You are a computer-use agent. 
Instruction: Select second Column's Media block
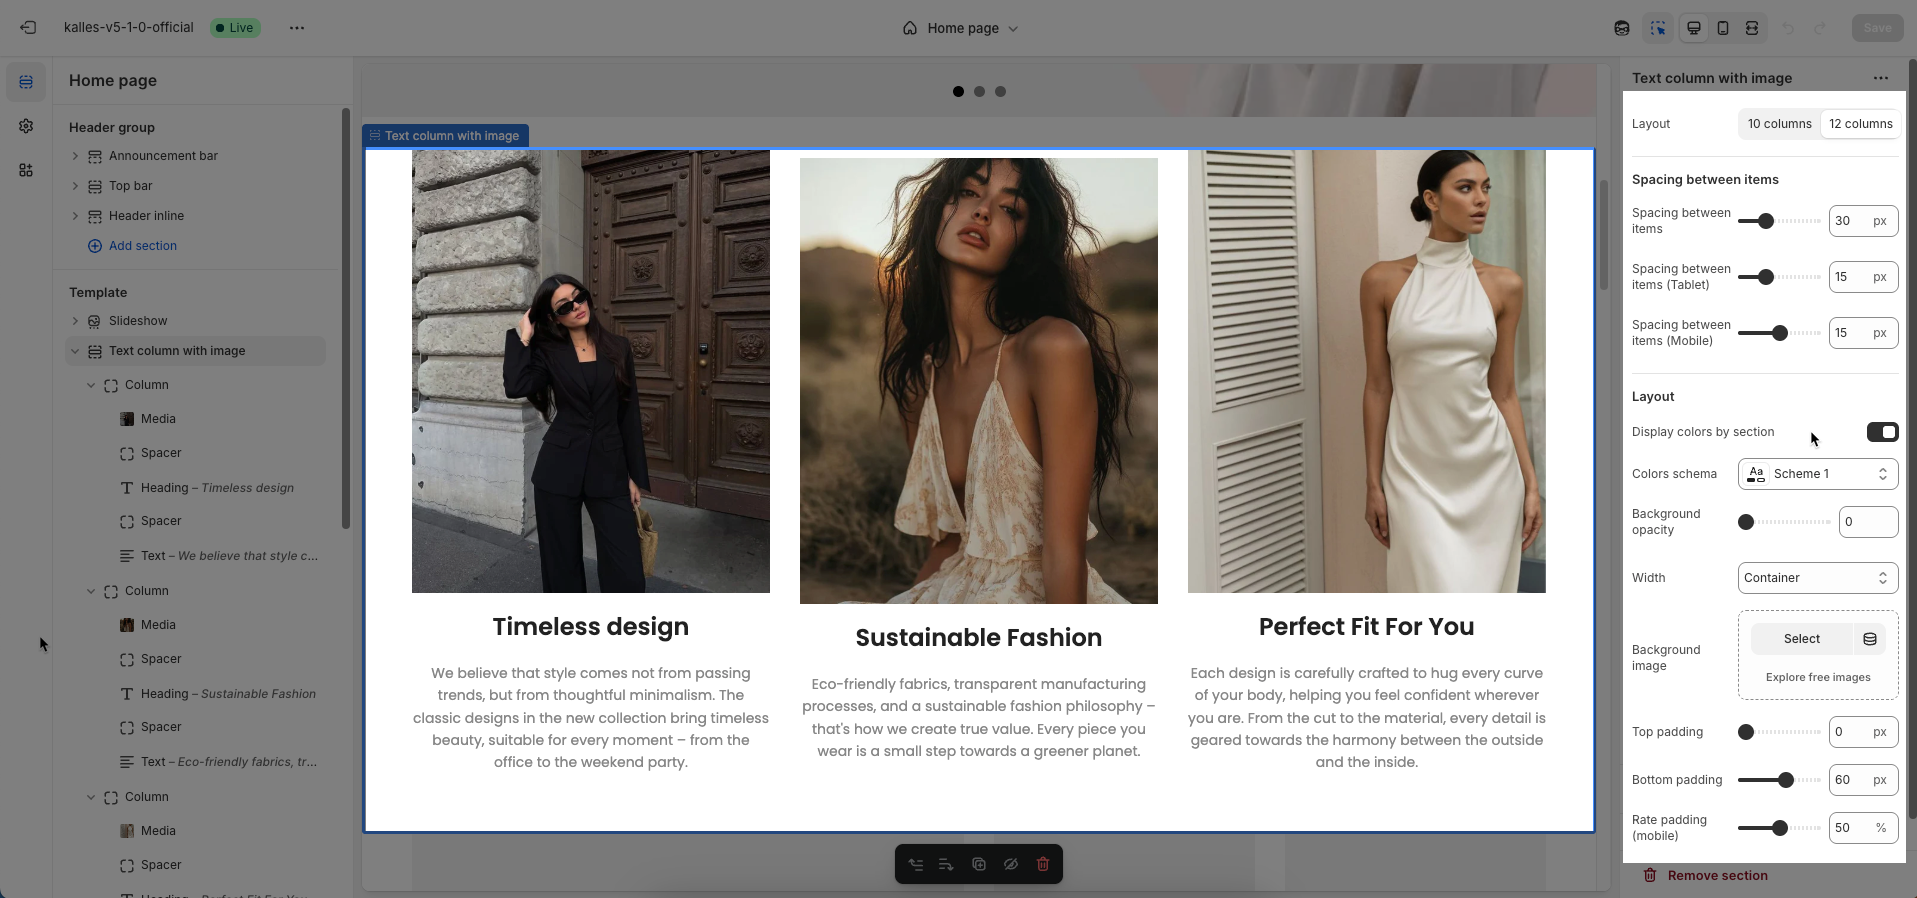(158, 625)
